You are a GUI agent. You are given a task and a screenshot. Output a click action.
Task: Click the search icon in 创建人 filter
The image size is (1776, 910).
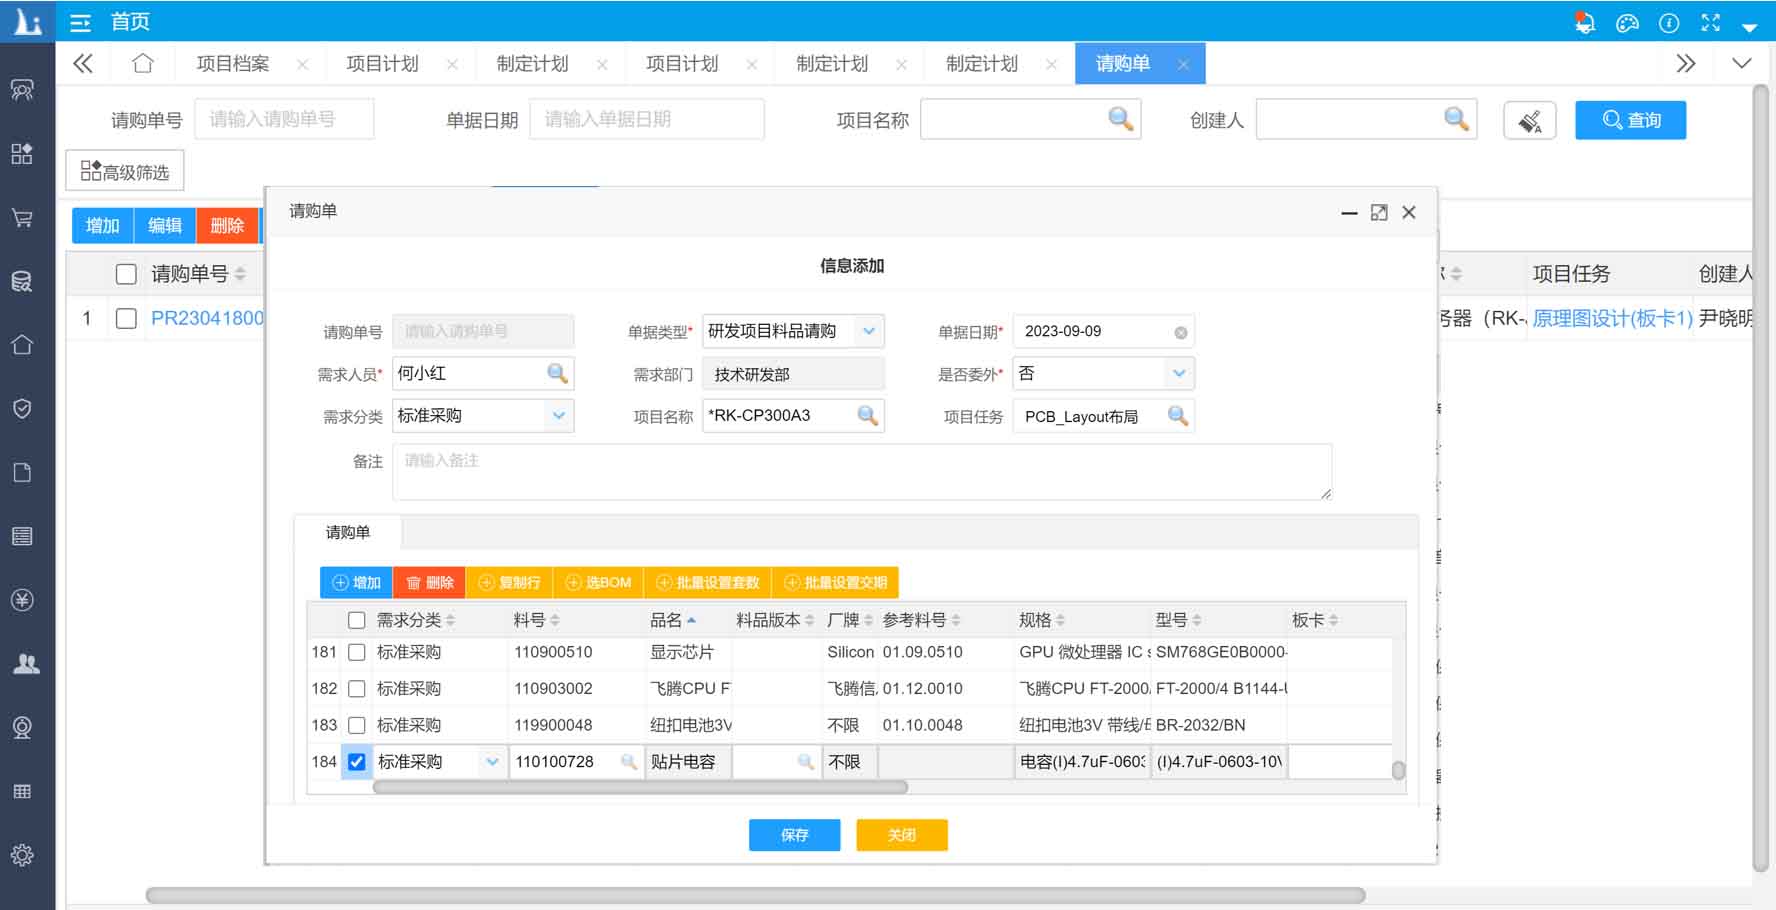click(1457, 119)
